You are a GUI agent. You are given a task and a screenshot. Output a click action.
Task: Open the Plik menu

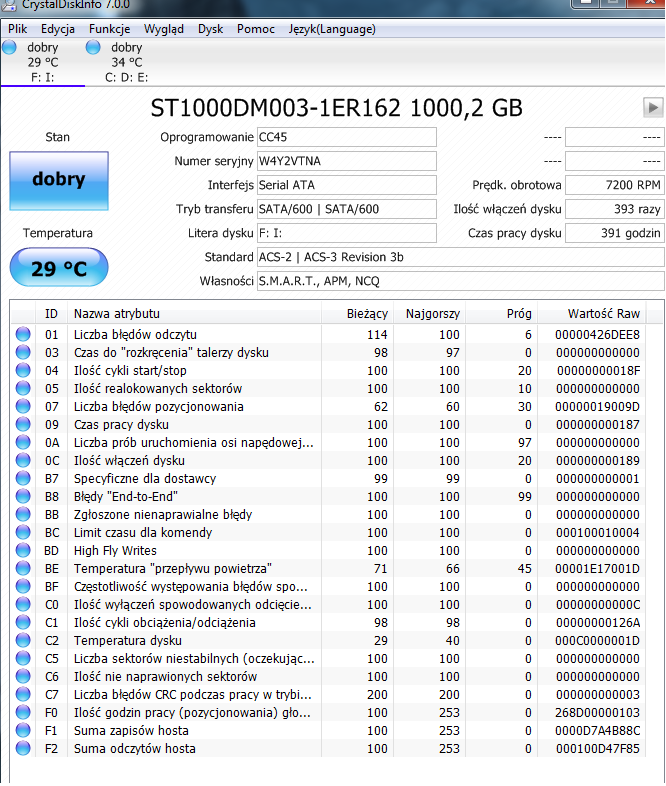tap(18, 29)
